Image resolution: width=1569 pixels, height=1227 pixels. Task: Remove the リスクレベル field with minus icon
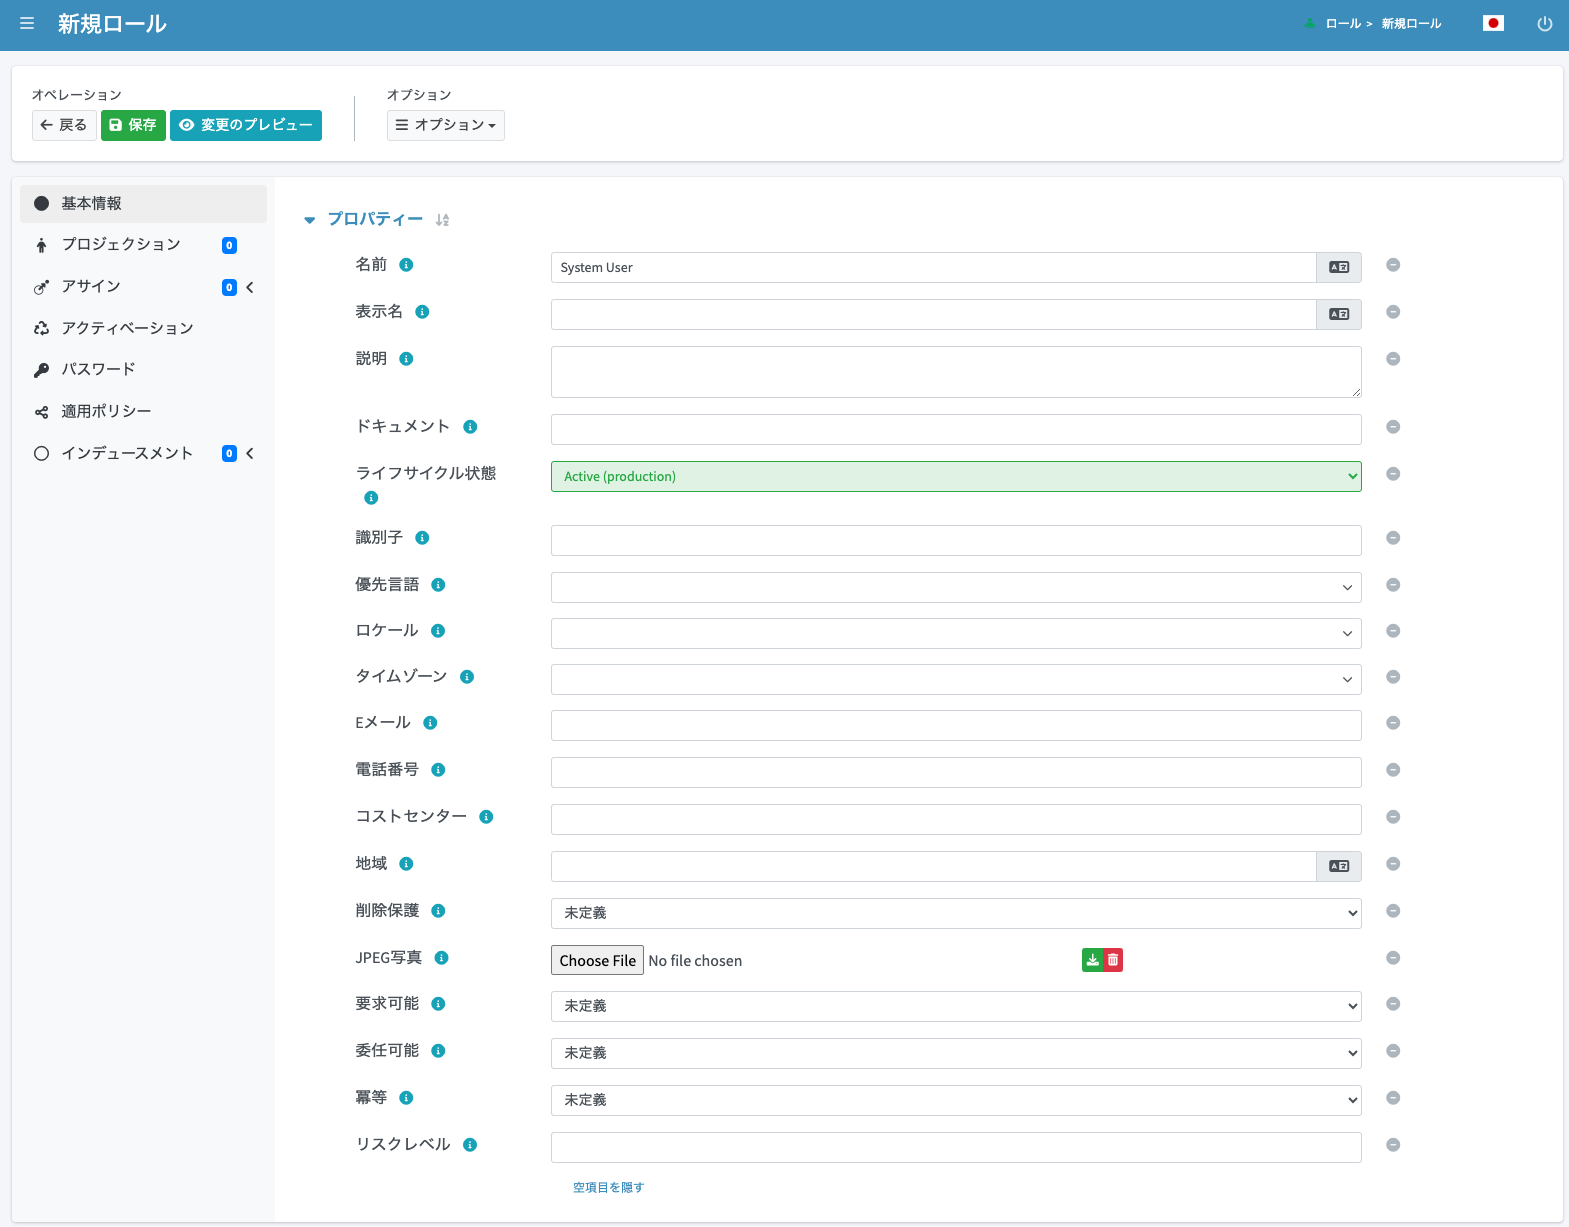click(1393, 1145)
